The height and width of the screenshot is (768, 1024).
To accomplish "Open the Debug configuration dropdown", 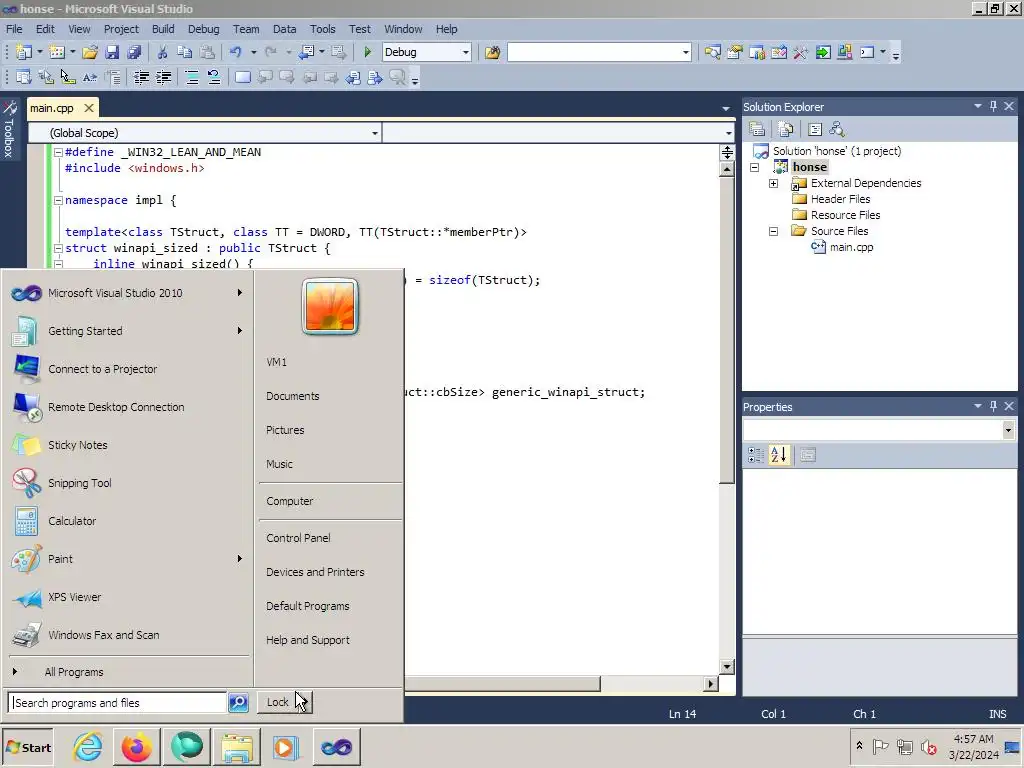I will [x=466, y=52].
